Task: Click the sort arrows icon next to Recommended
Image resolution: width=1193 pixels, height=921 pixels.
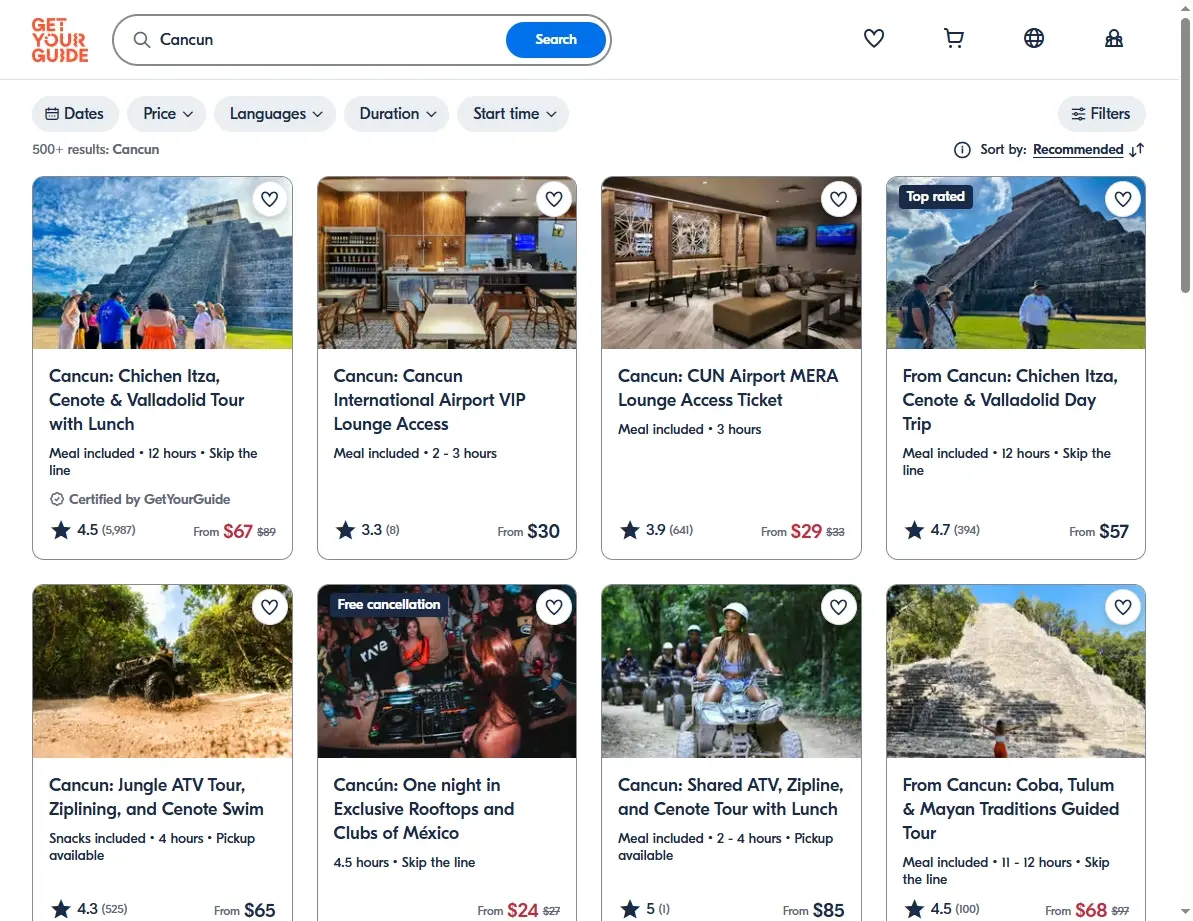Action: (1136, 150)
